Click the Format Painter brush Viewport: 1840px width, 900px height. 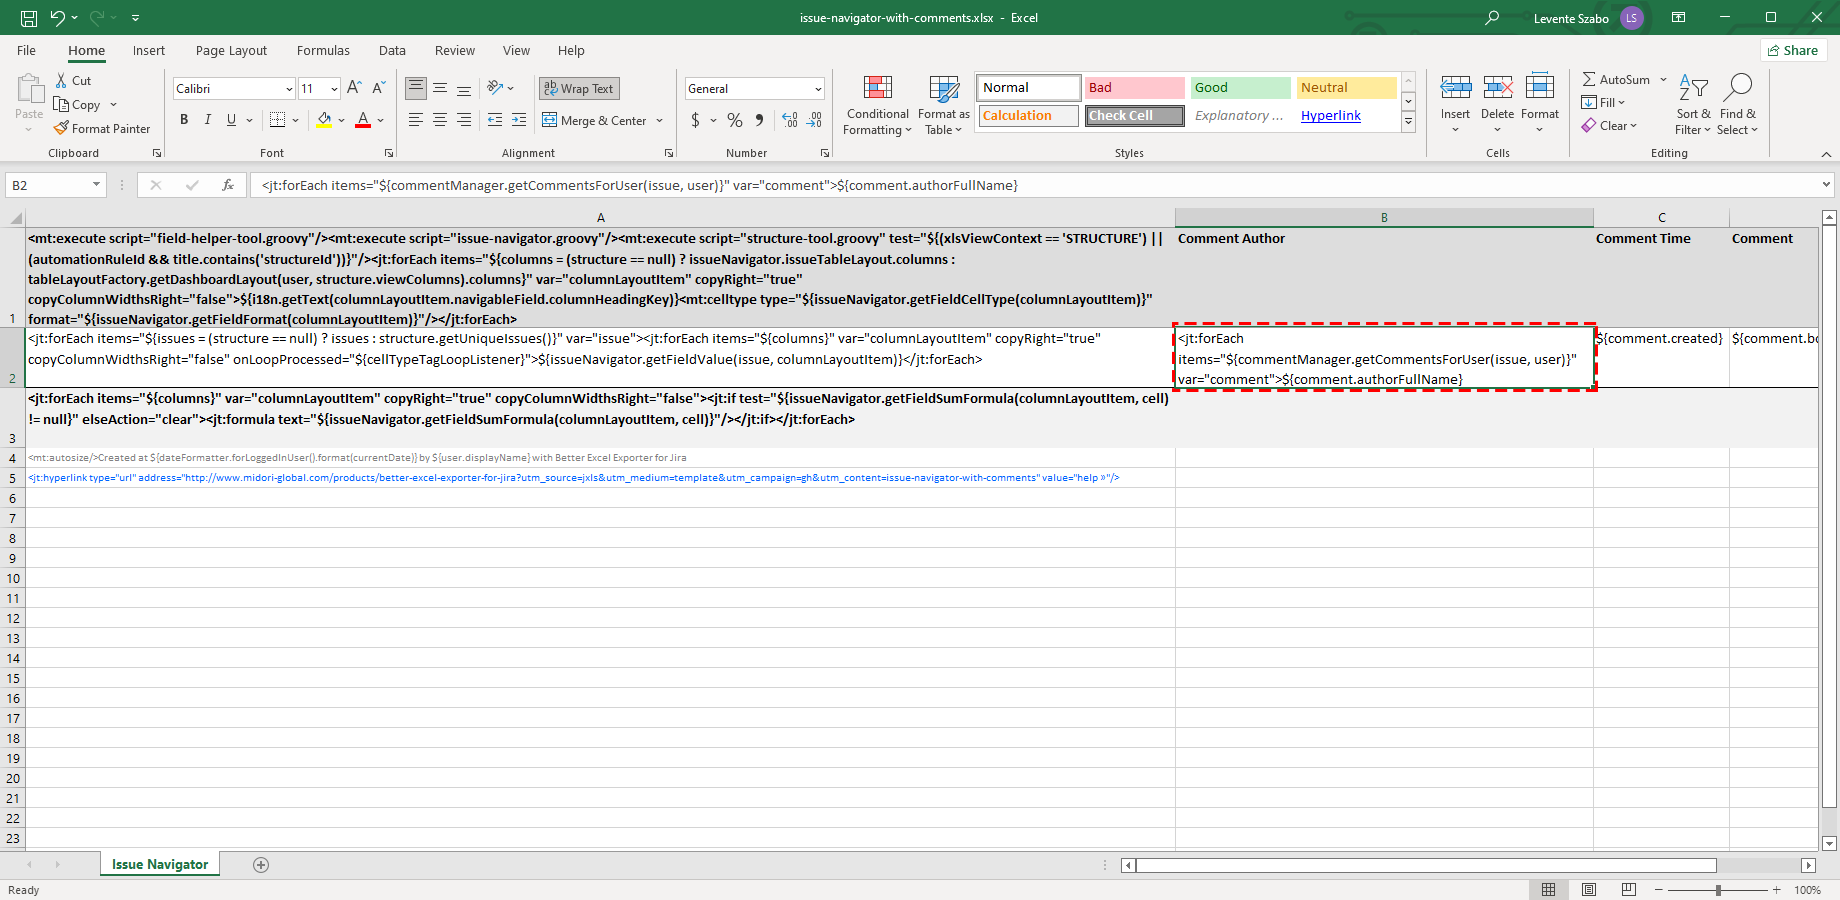(x=62, y=129)
